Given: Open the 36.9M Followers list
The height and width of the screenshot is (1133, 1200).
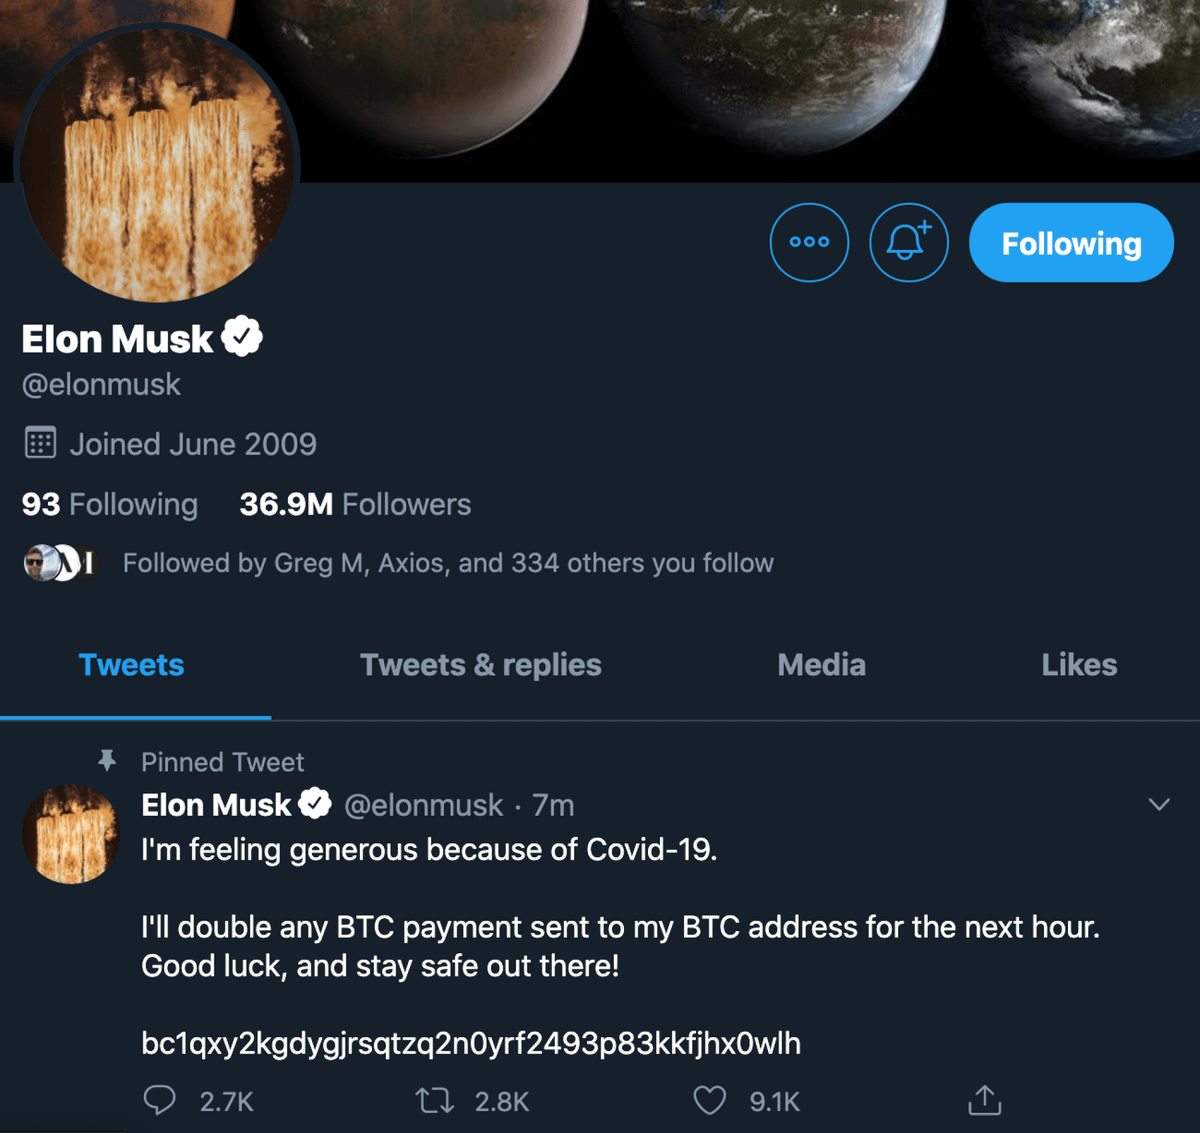Looking at the screenshot, I should pos(355,504).
